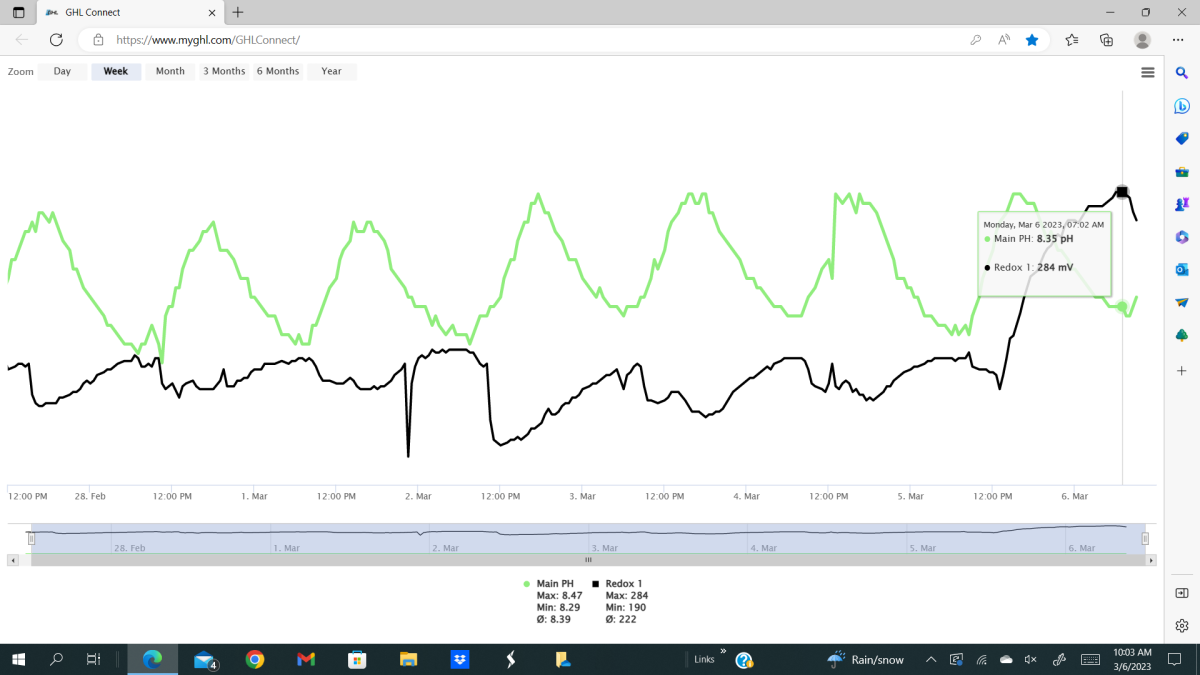Click the browser refresh icon
Image resolution: width=1200 pixels, height=675 pixels.
[56, 40]
